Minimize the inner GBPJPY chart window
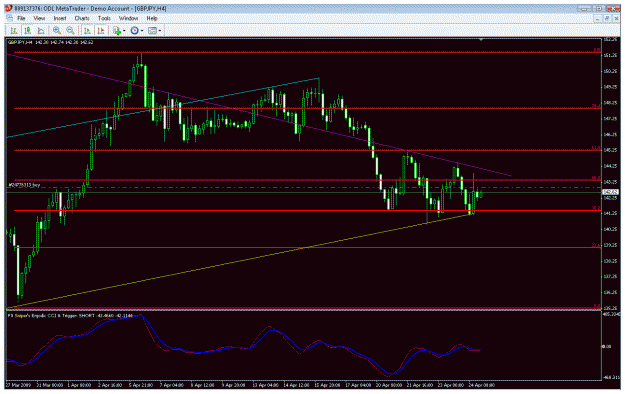 597,18
